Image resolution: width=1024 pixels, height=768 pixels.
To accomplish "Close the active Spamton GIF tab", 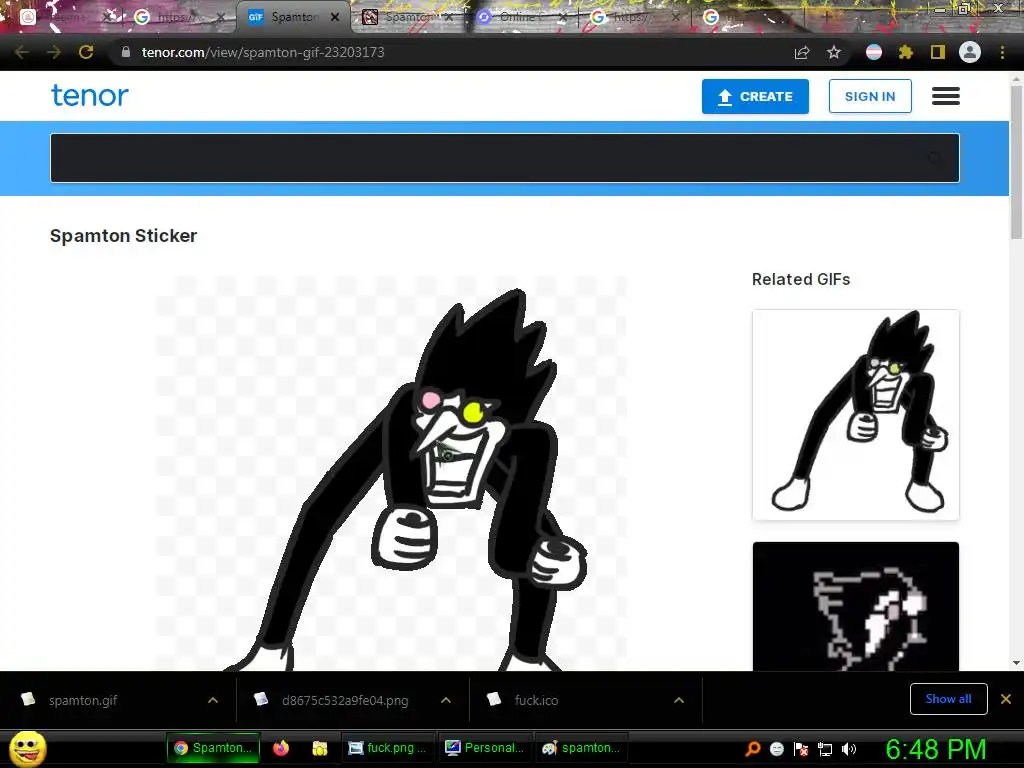I will 335,17.
